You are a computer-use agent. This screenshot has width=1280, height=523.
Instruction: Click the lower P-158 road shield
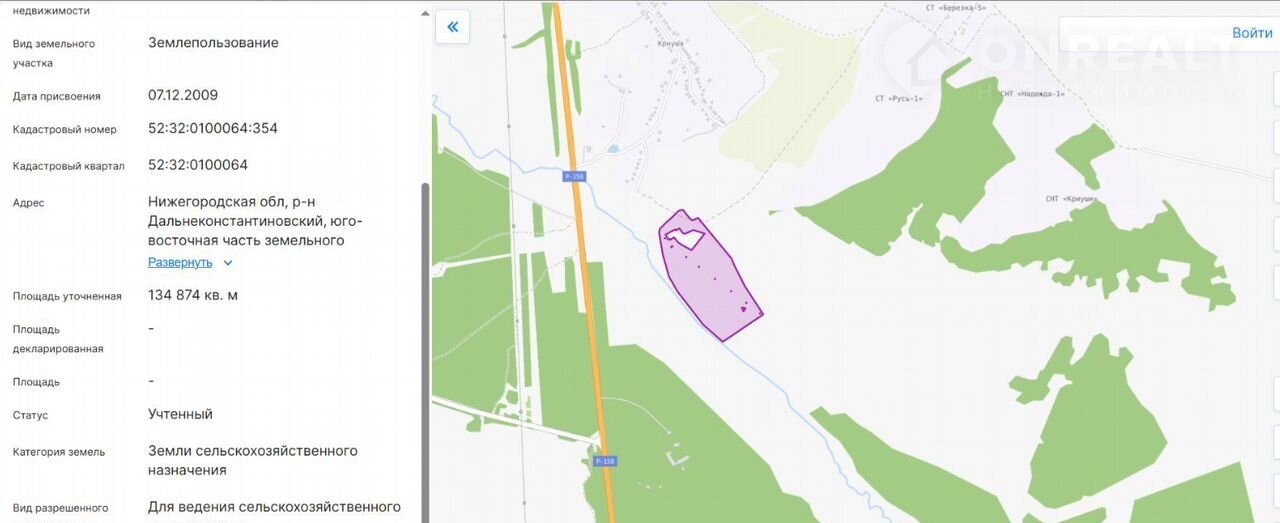(x=604, y=461)
